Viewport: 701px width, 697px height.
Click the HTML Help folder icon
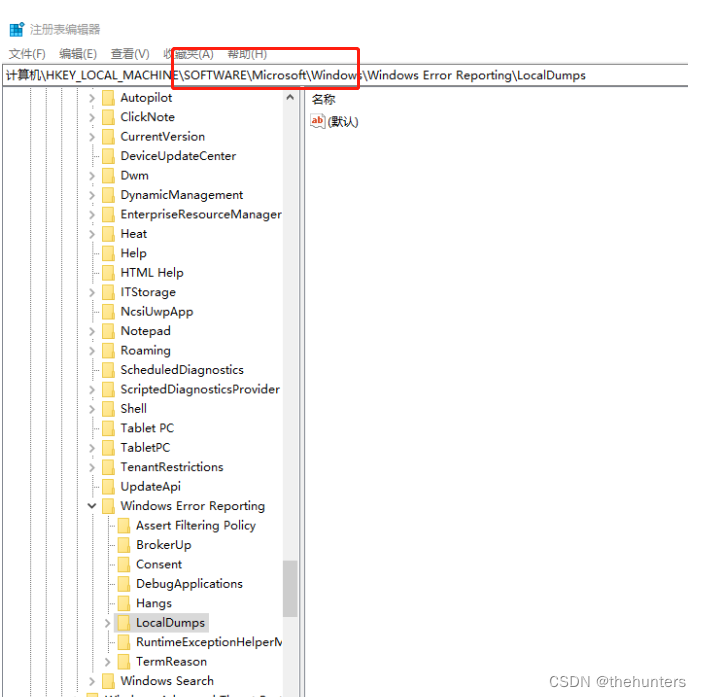(108, 273)
